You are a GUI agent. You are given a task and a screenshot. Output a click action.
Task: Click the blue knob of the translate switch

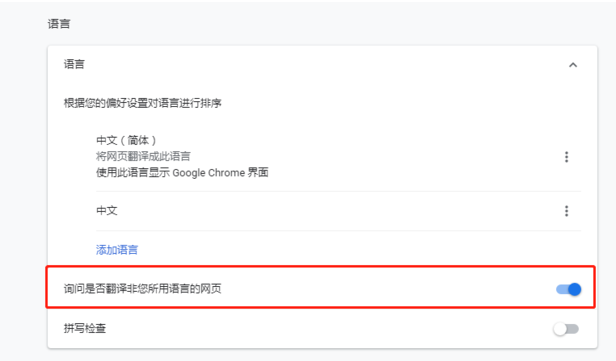click(574, 290)
